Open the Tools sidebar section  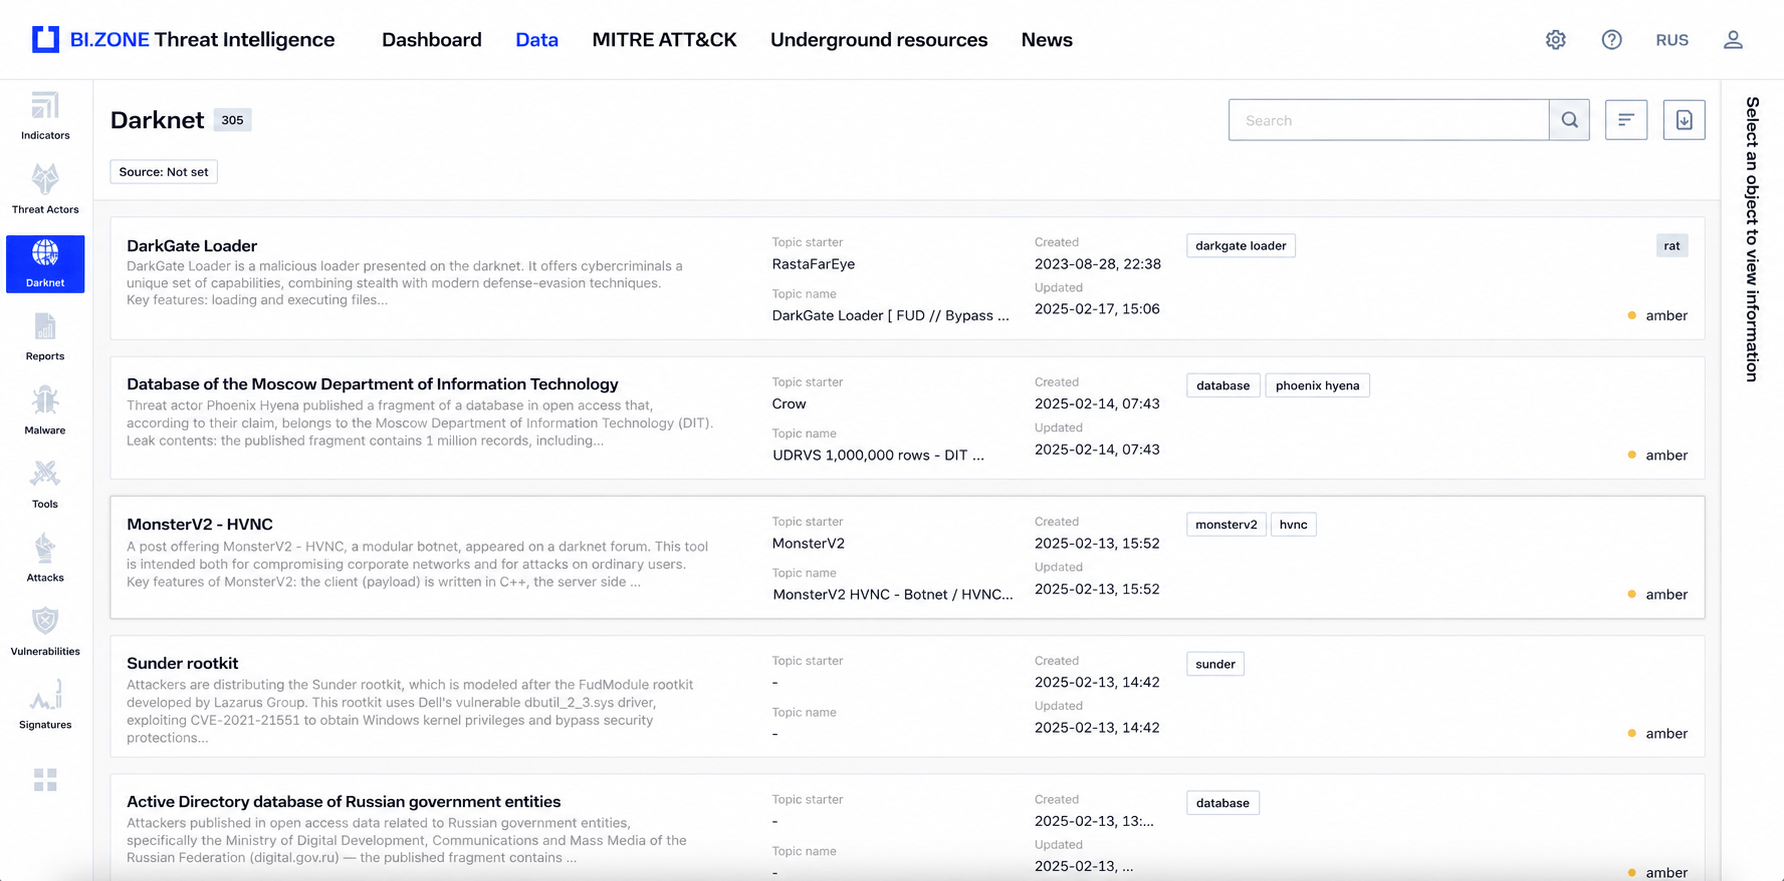[45, 485]
